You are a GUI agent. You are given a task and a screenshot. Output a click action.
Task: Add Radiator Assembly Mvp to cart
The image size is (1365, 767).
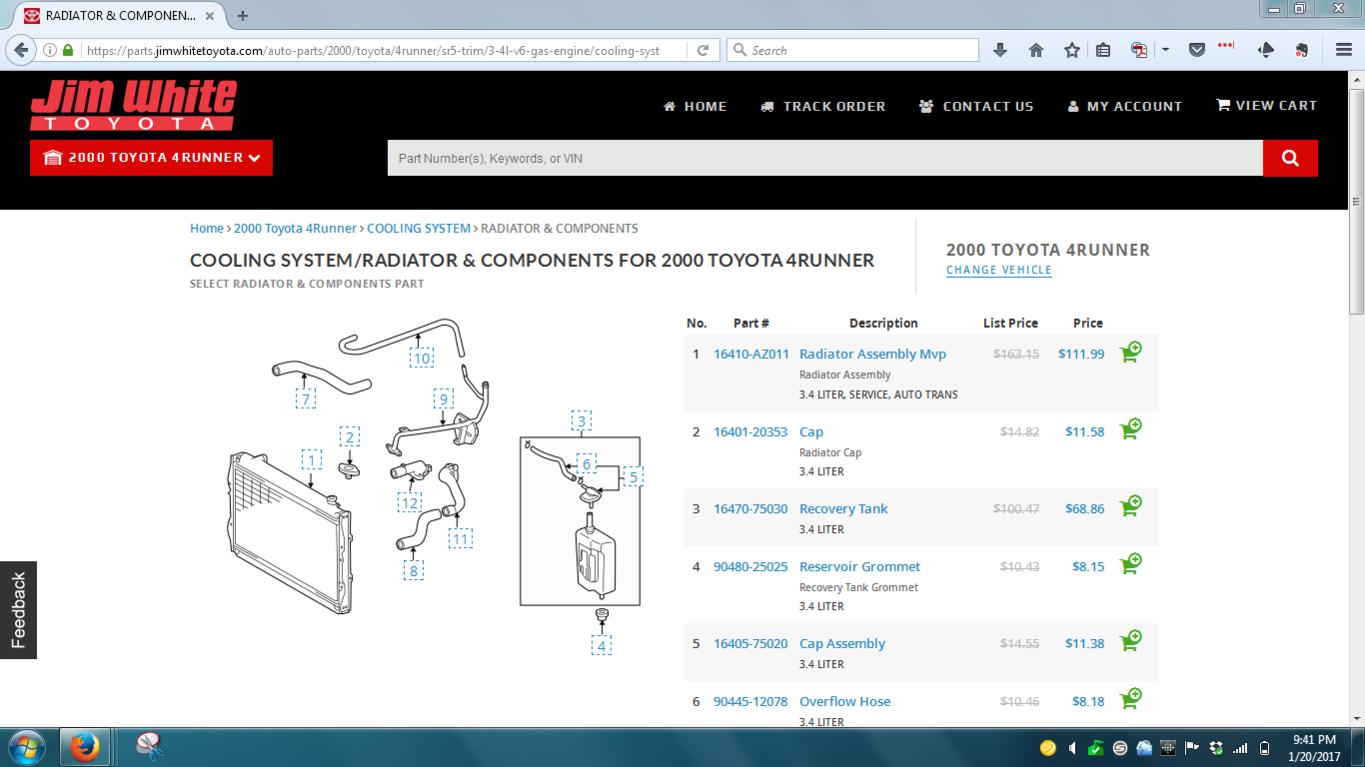(1131, 352)
